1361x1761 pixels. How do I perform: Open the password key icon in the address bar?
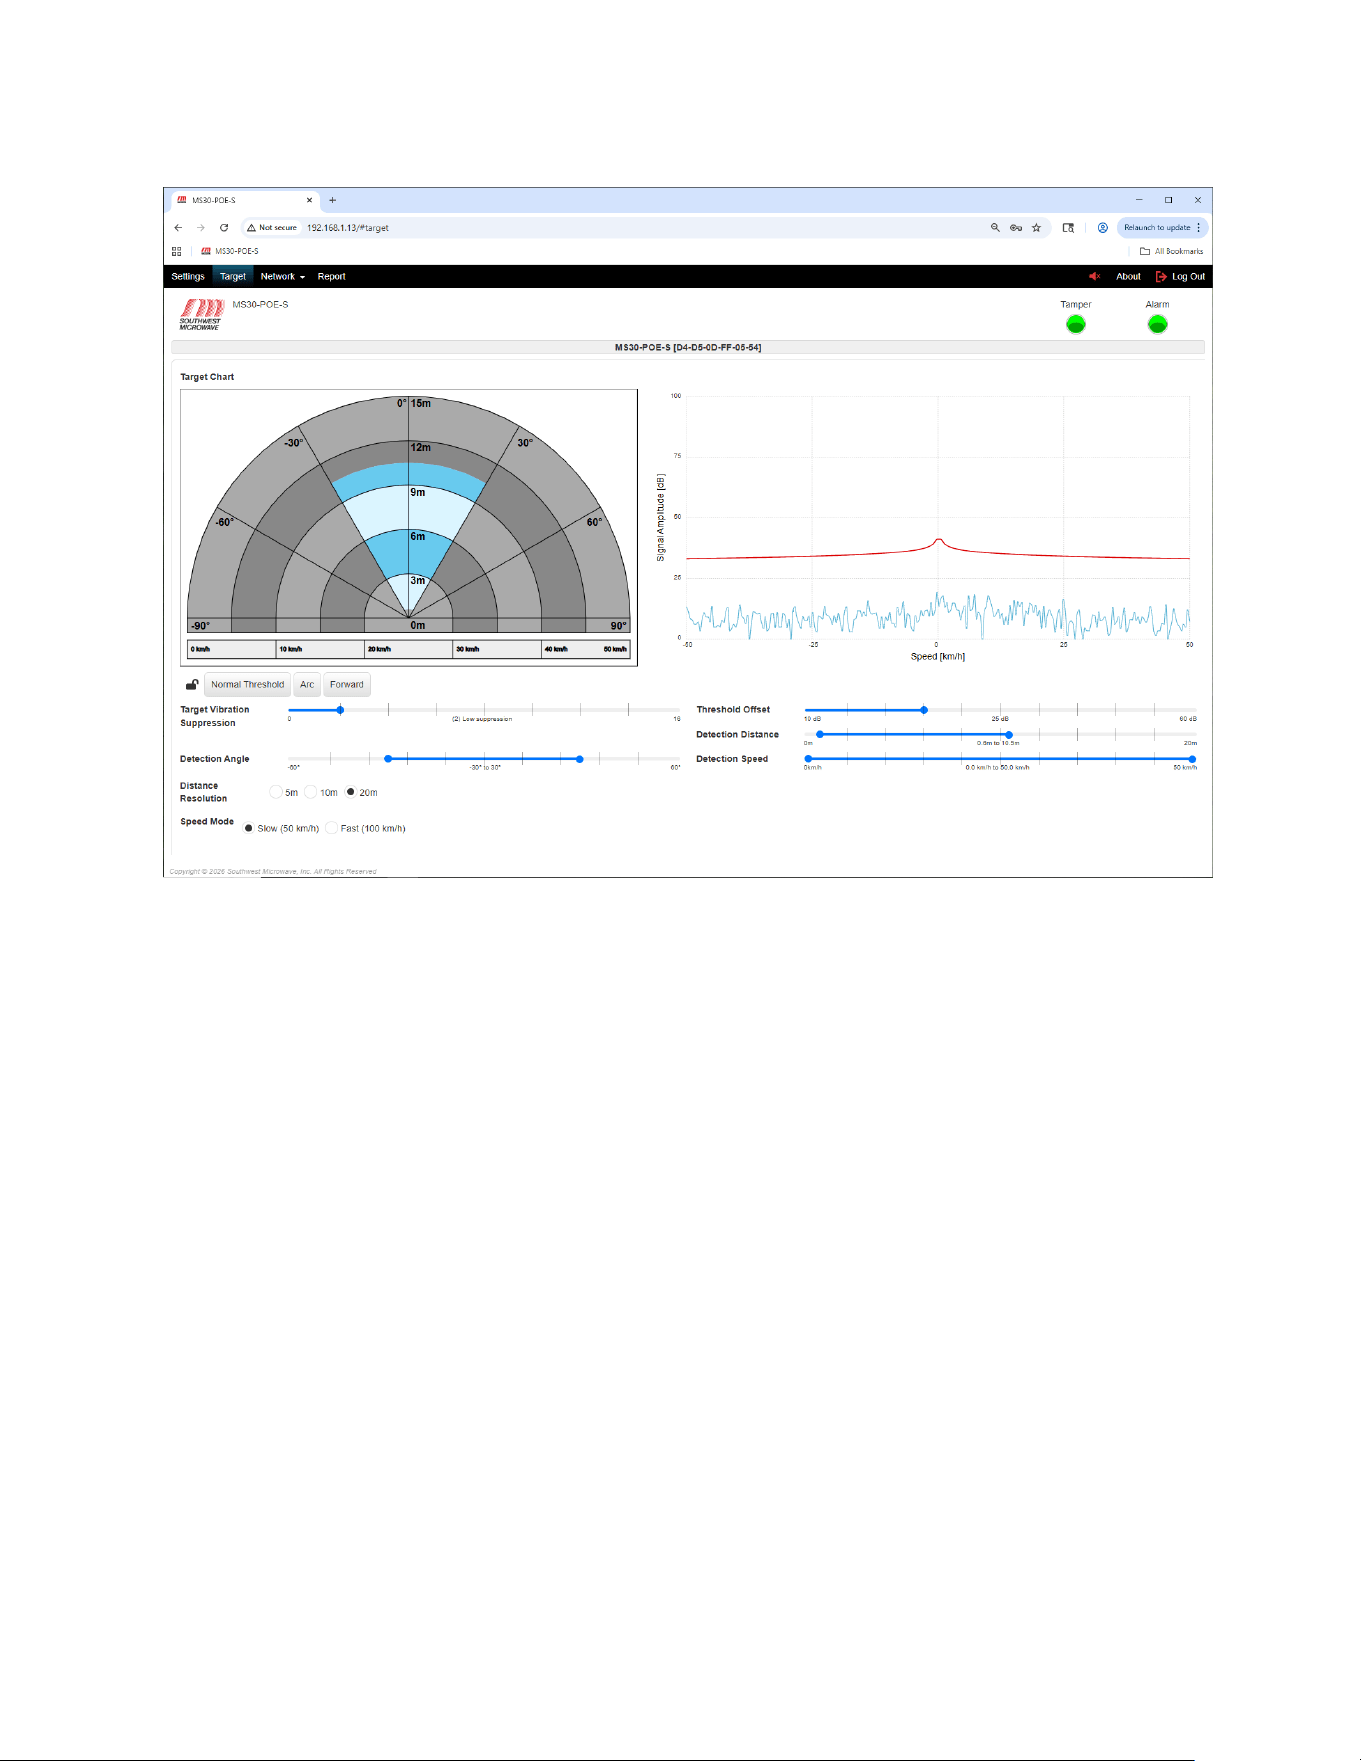pos(1016,228)
